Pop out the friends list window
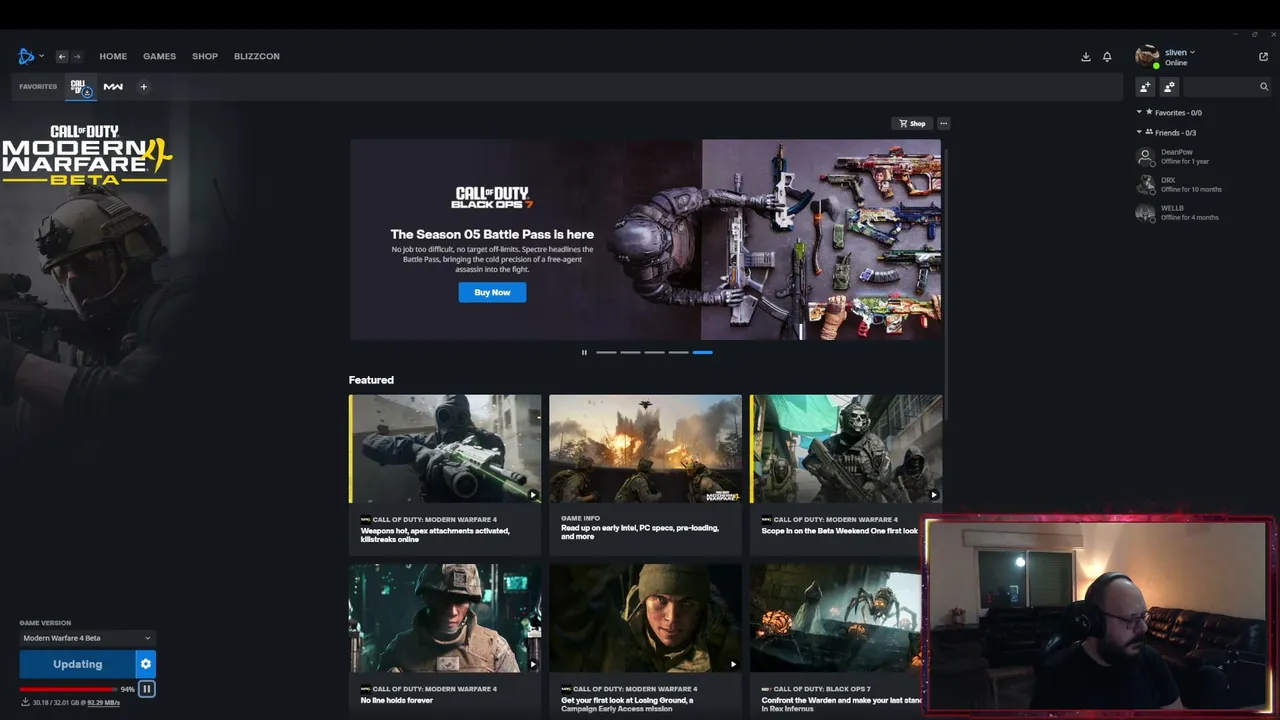The height and width of the screenshot is (720, 1280). 1263,57
